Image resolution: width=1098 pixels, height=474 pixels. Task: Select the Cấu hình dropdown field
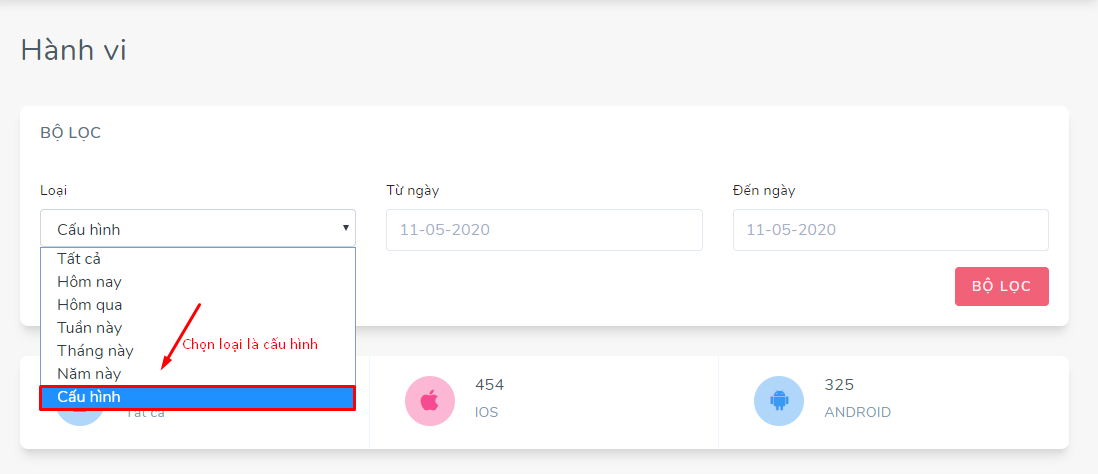tap(197, 228)
